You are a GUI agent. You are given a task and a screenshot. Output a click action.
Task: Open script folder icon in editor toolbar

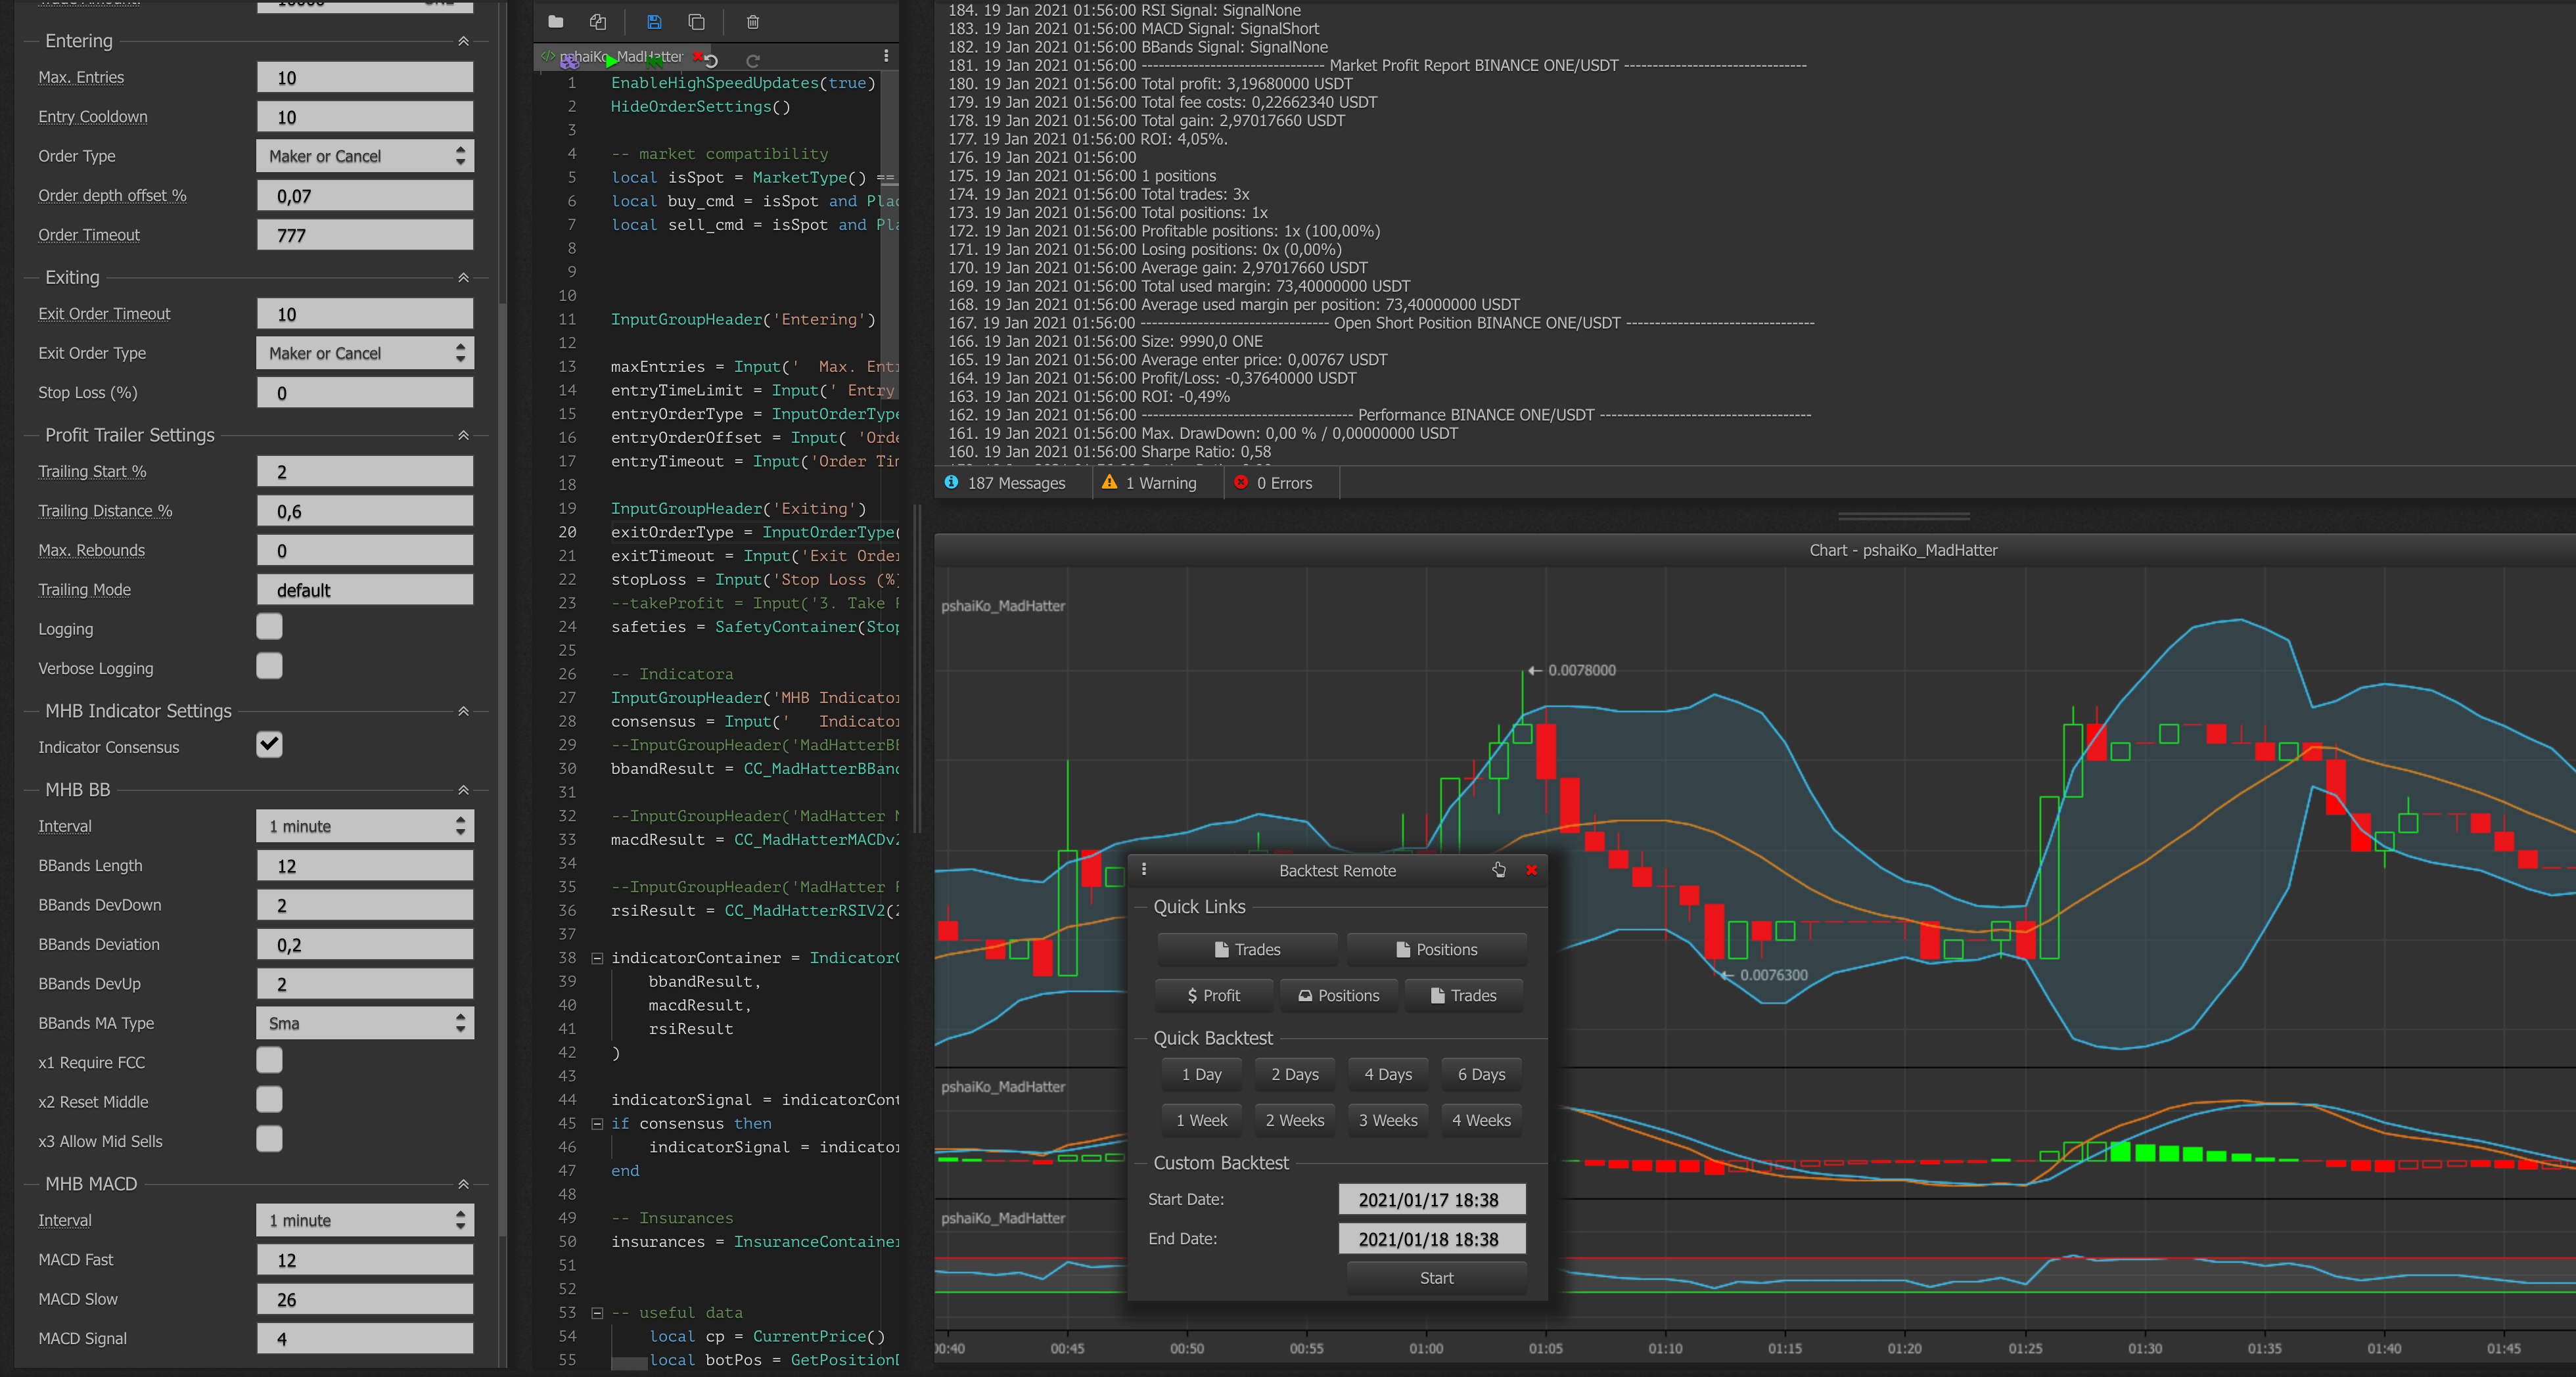tap(556, 21)
